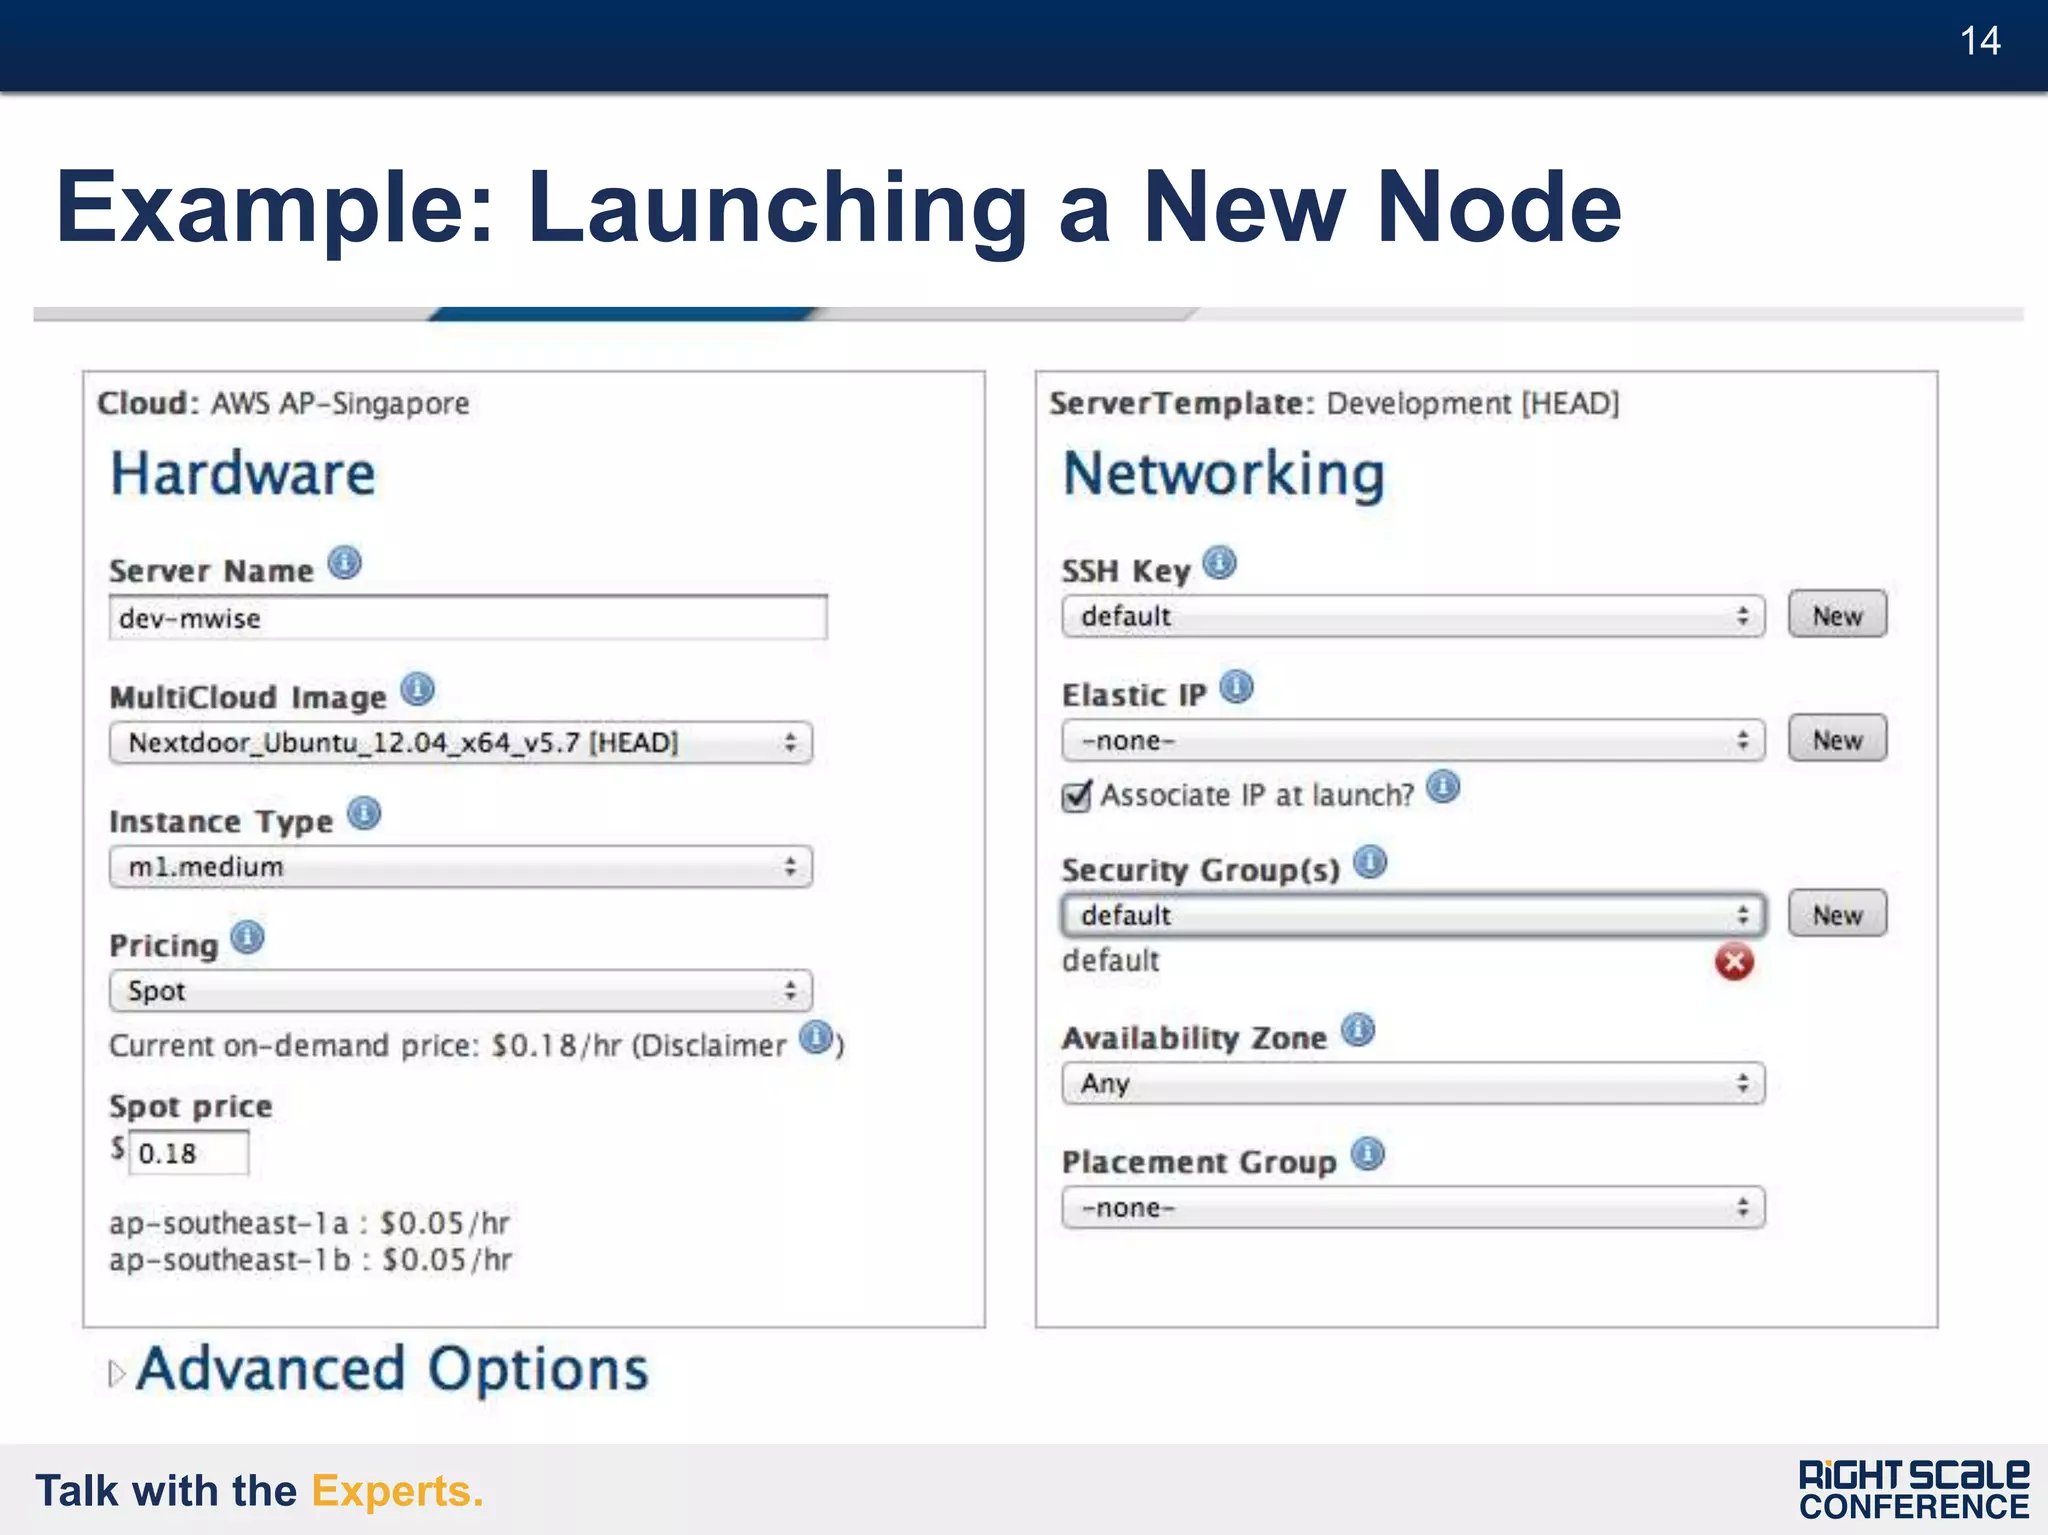Click the Server Name field dev-mwise
Screen dimensions: 2048x1535
click(468, 618)
